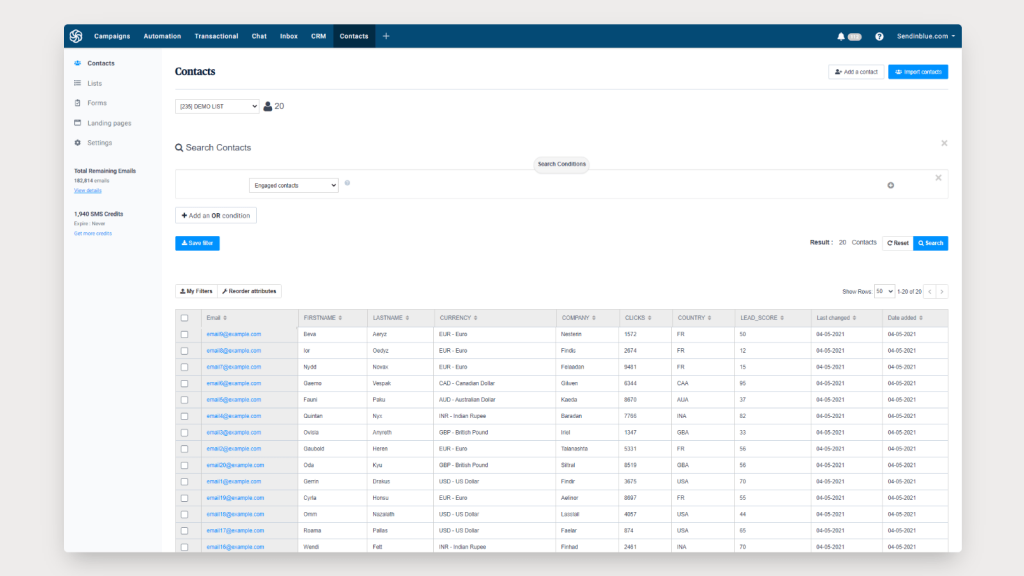Image resolution: width=1024 pixels, height=576 pixels.
Task: Click the info icon next to Engaged contacts
Action: pyautogui.click(x=347, y=183)
